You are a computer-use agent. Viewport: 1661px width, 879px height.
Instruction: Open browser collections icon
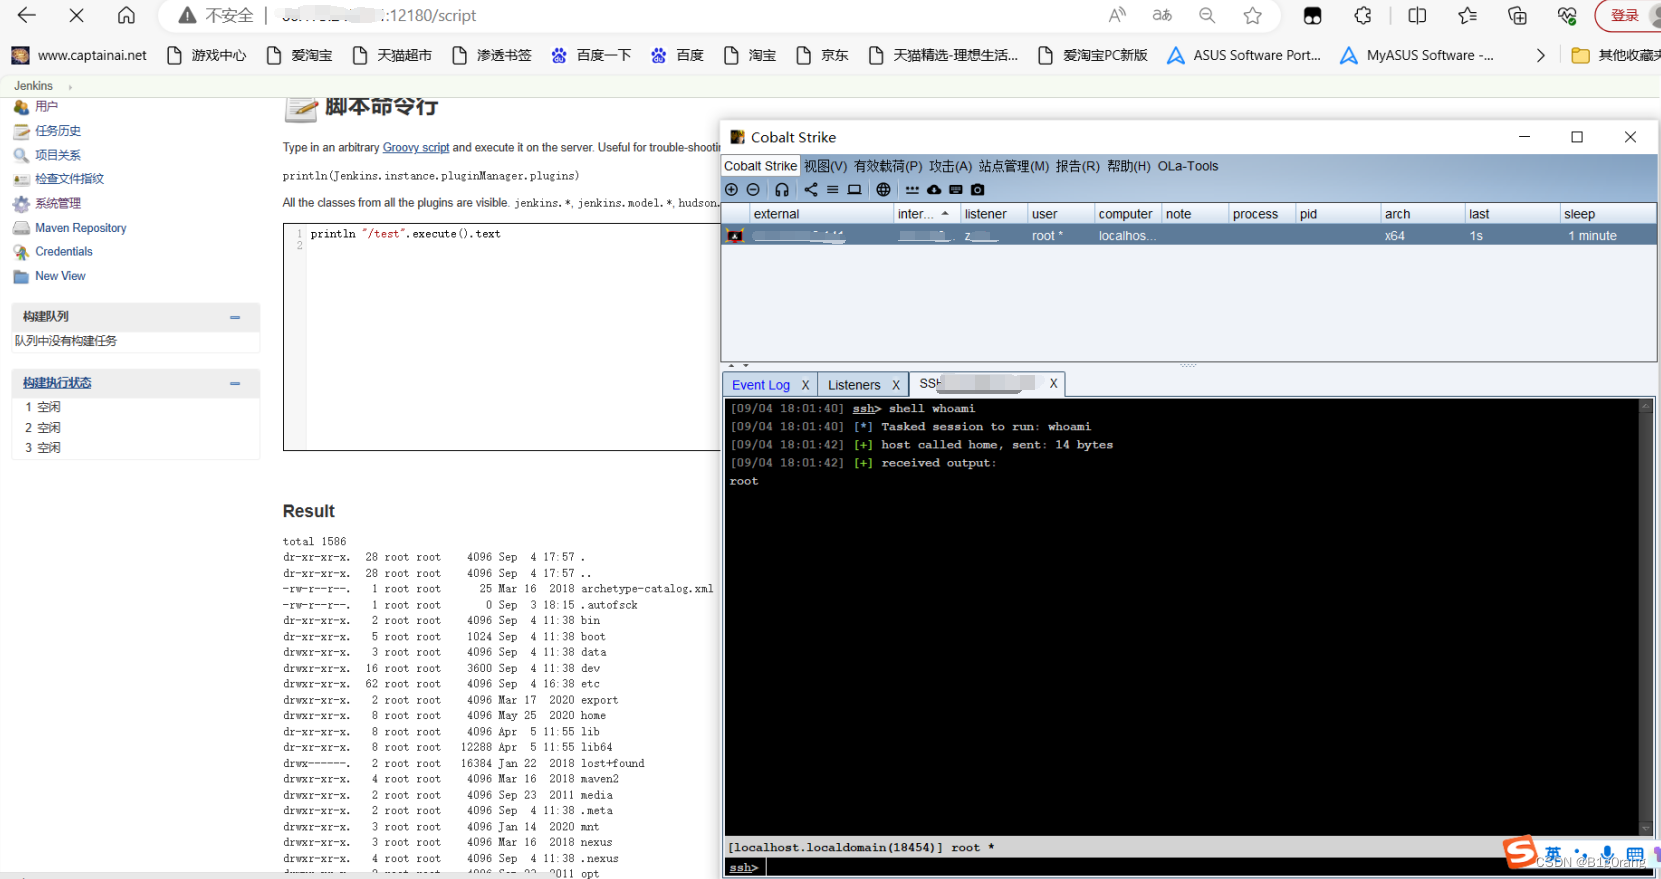click(x=1517, y=15)
